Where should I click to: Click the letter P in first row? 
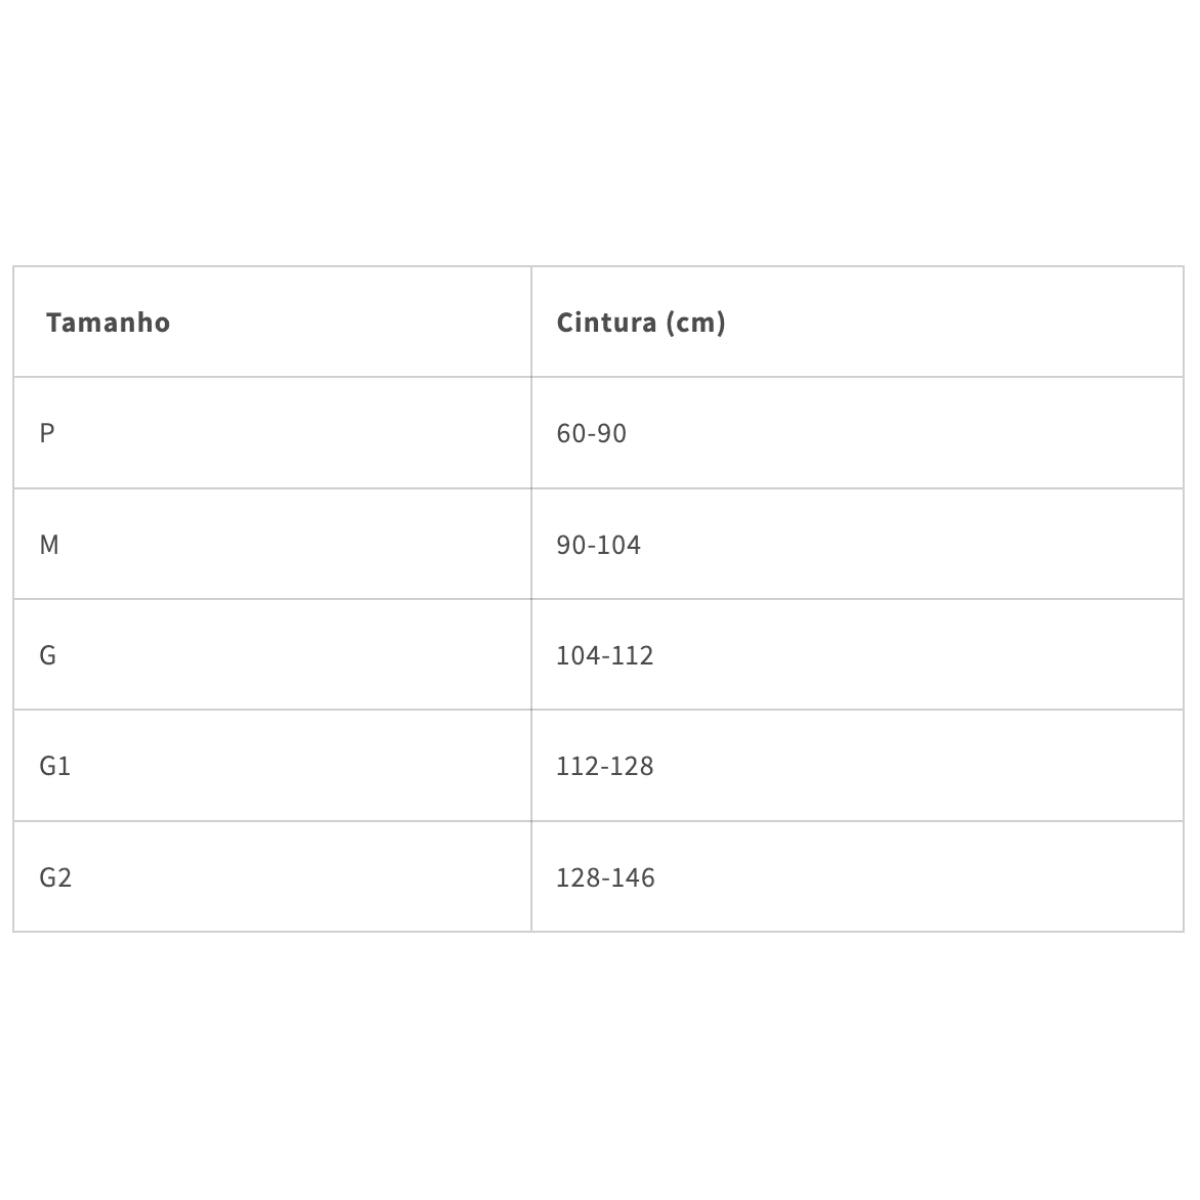click(x=47, y=434)
